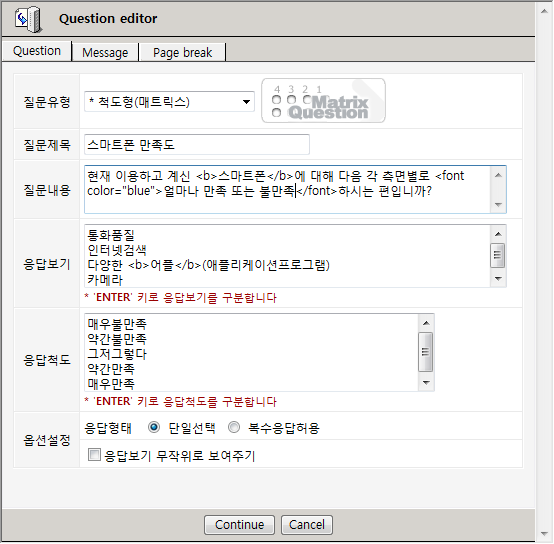Click up arrow of 응답척도 scrollbar
The height and width of the screenshot is (544, 554).
(x=426, y=323)
